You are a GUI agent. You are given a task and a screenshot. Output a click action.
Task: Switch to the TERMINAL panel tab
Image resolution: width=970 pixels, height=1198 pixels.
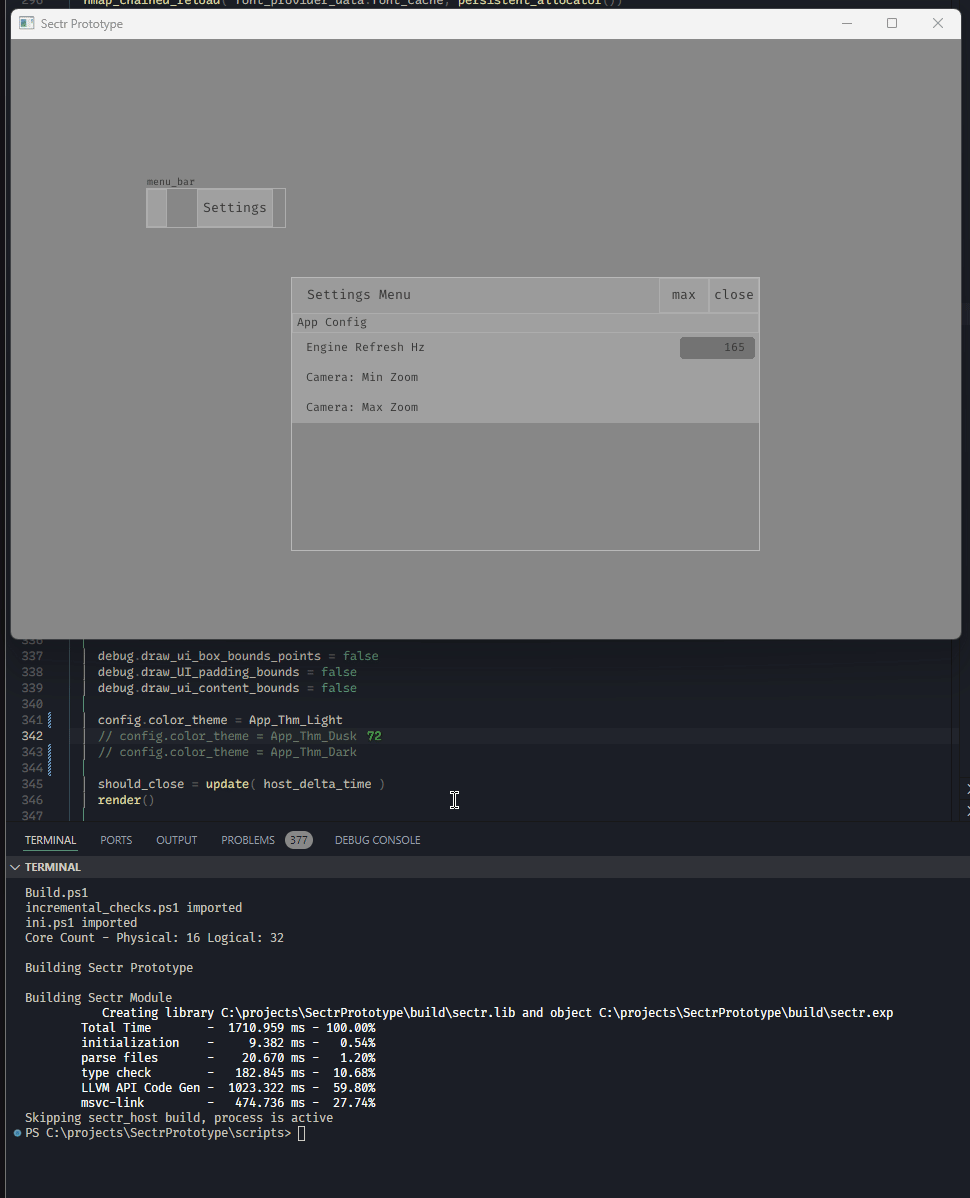[x=50, y=840]
